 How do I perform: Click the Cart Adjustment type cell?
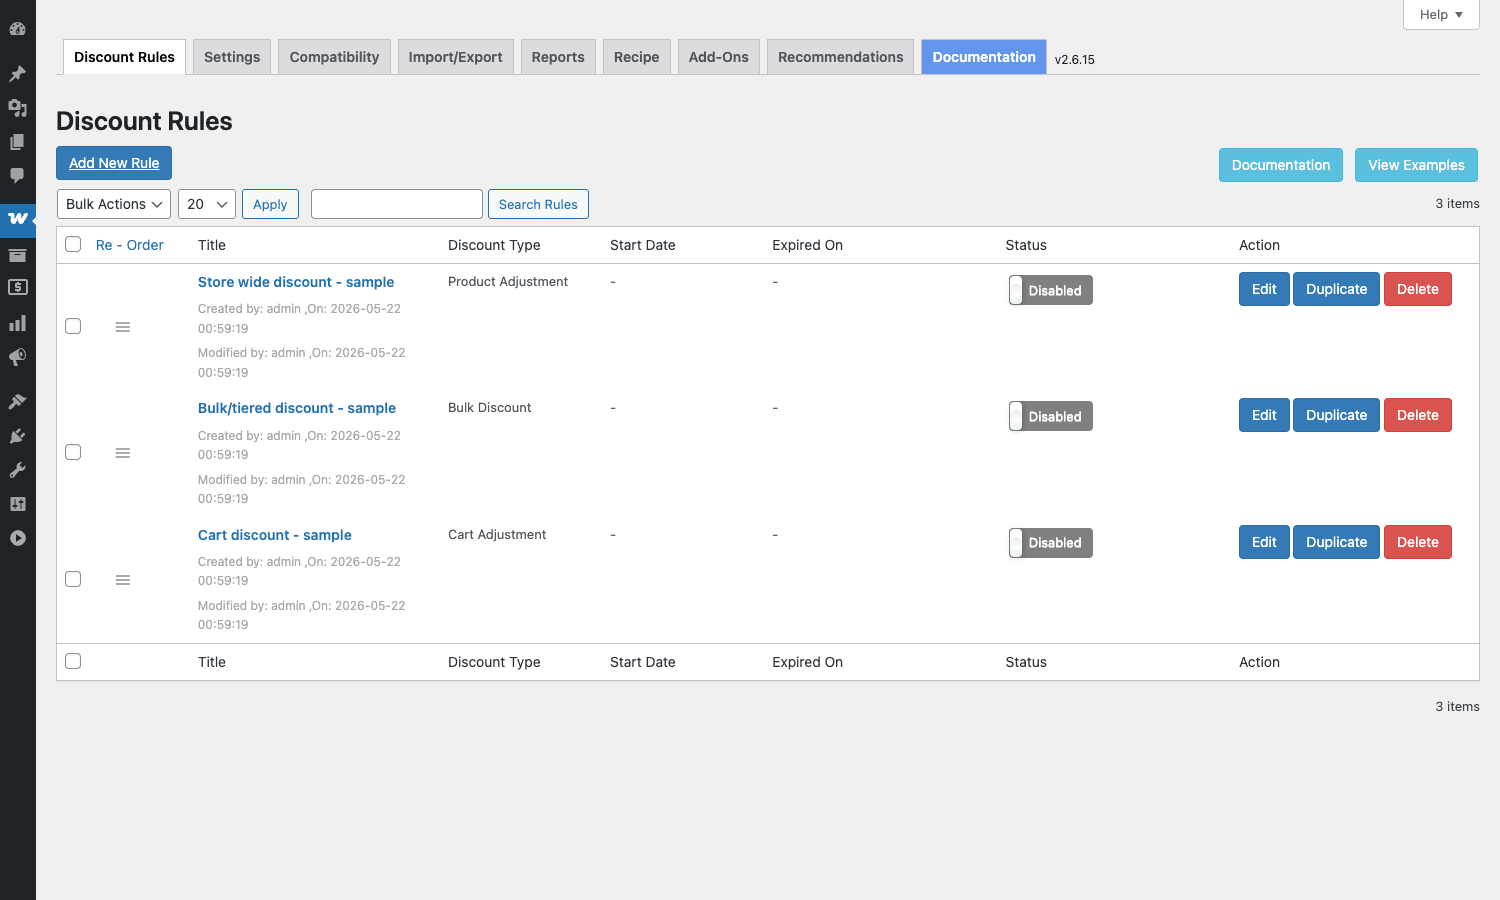pos(497,535)
